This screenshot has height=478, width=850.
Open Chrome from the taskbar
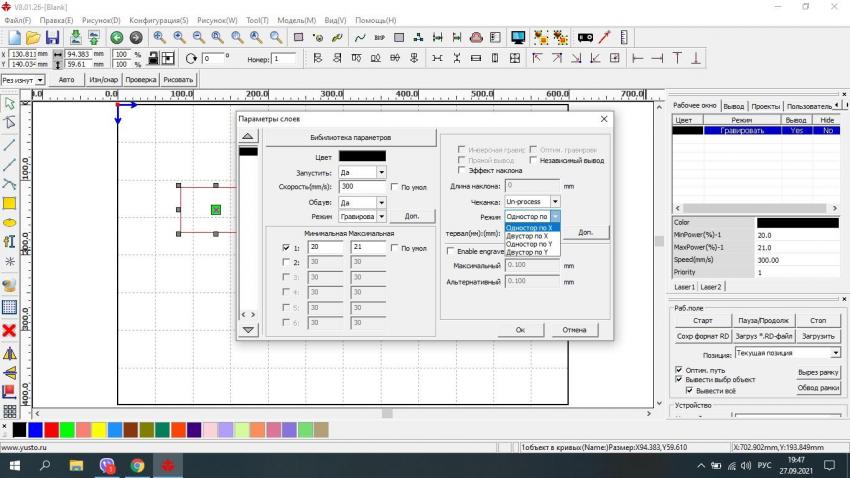pyautogui.click(x=137, y=466)
